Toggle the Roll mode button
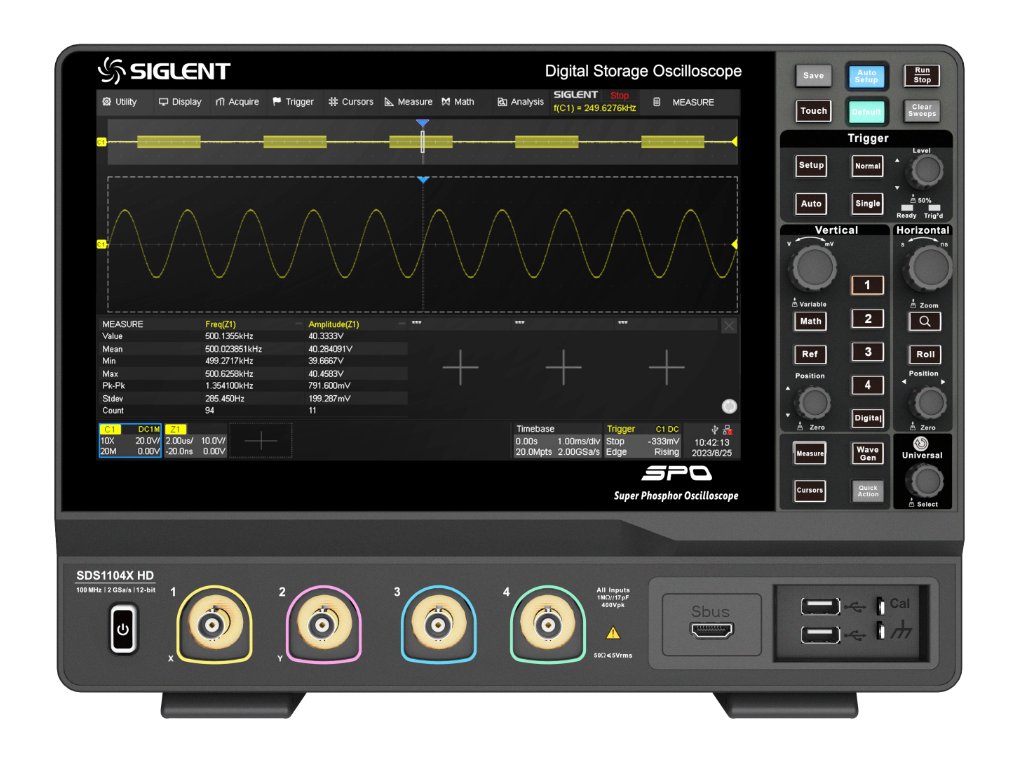The width and height of the screenshot is (1024, 768). coord(925,354)
